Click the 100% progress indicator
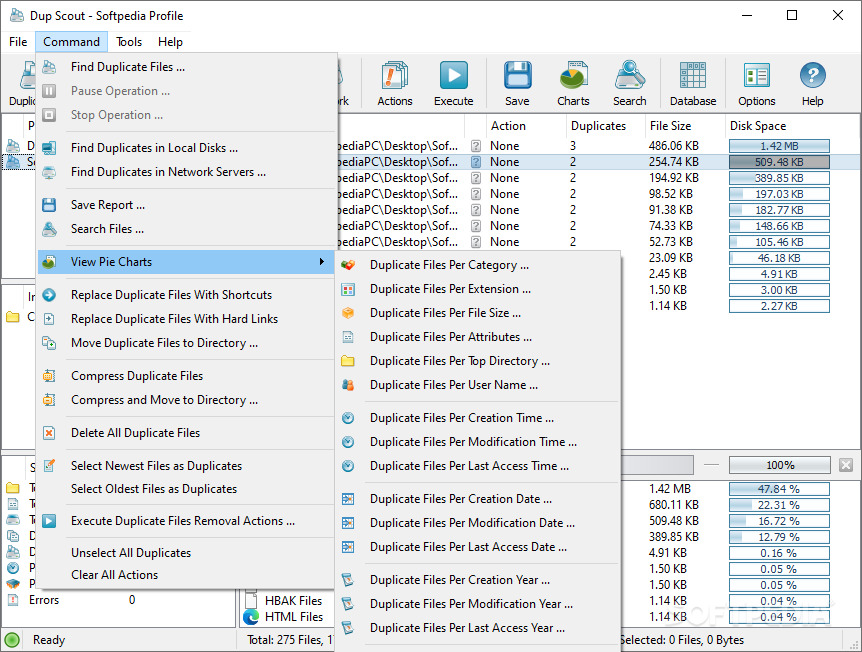The image size is (862, 652). [x=779, y=465]
